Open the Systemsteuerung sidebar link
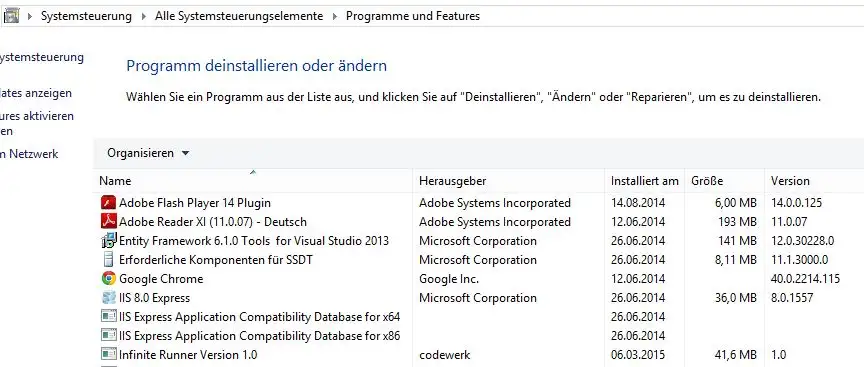The width and height of the screenshot is (864, 367). click(x=41, y=57)
